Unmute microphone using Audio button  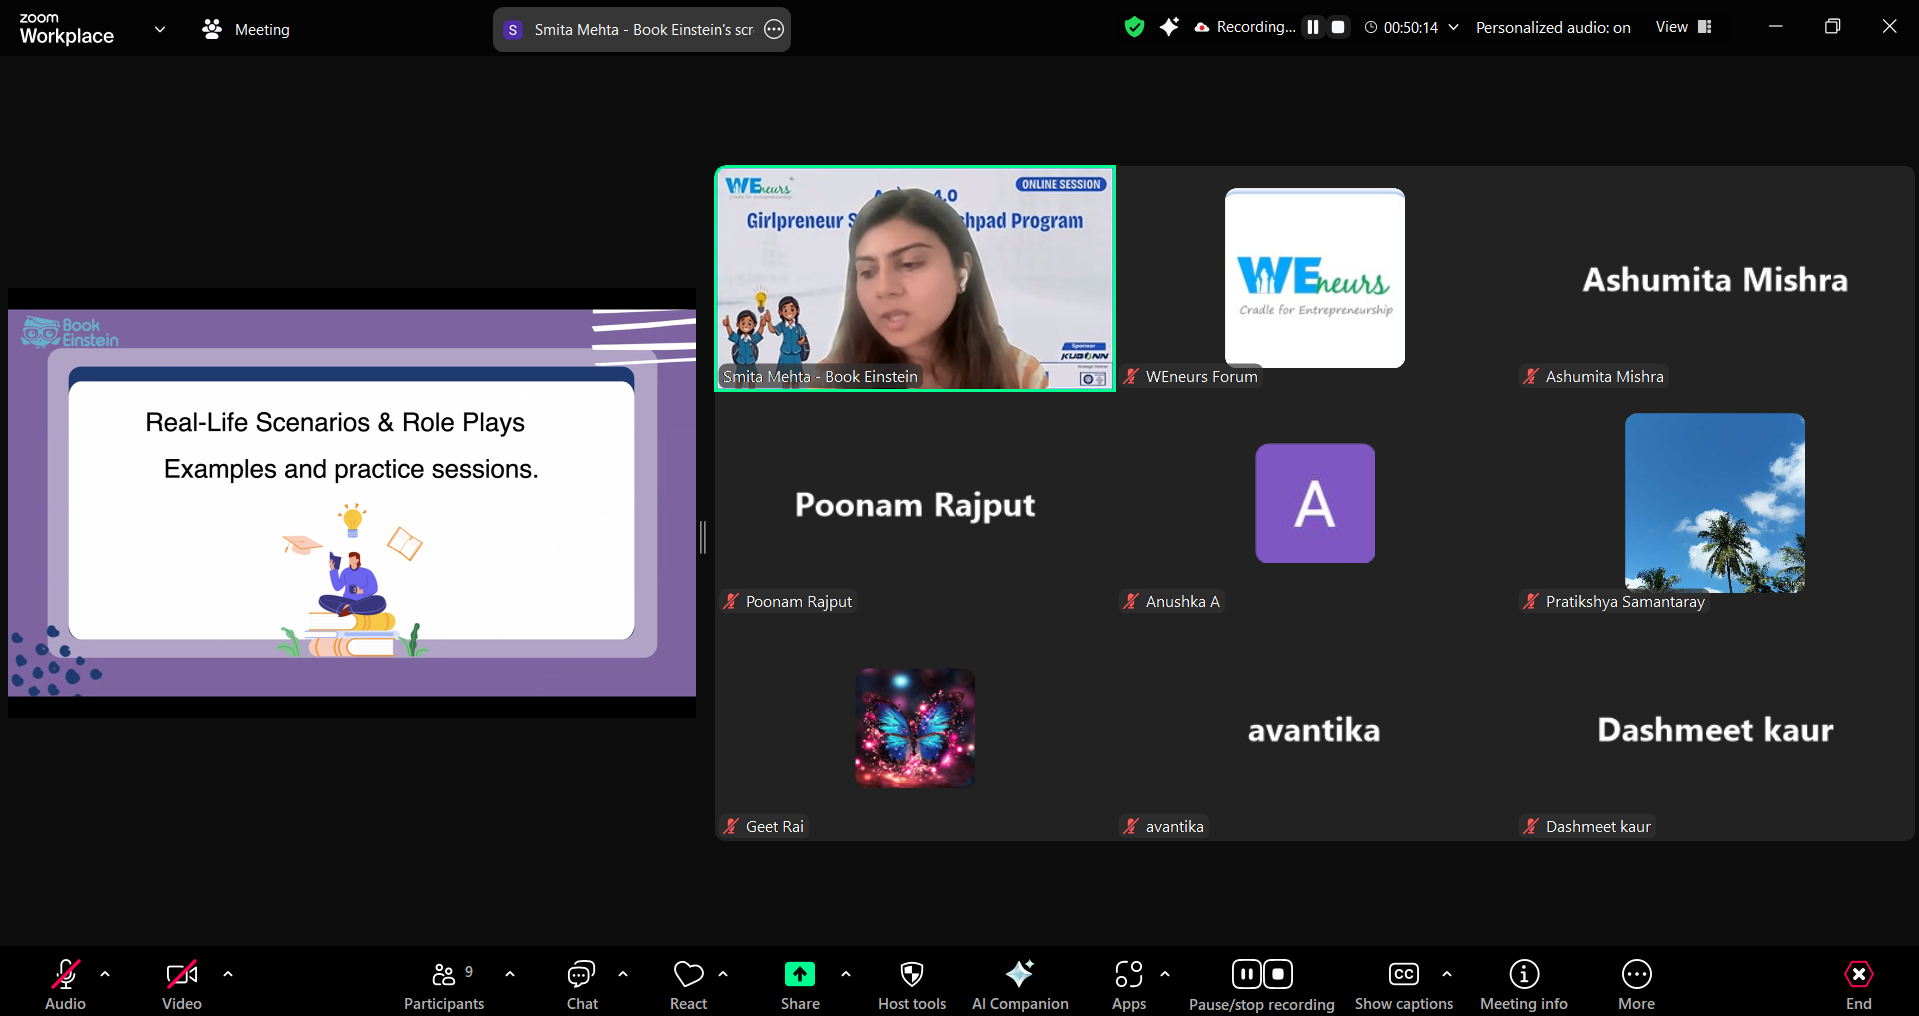click(x=65, y=985)
